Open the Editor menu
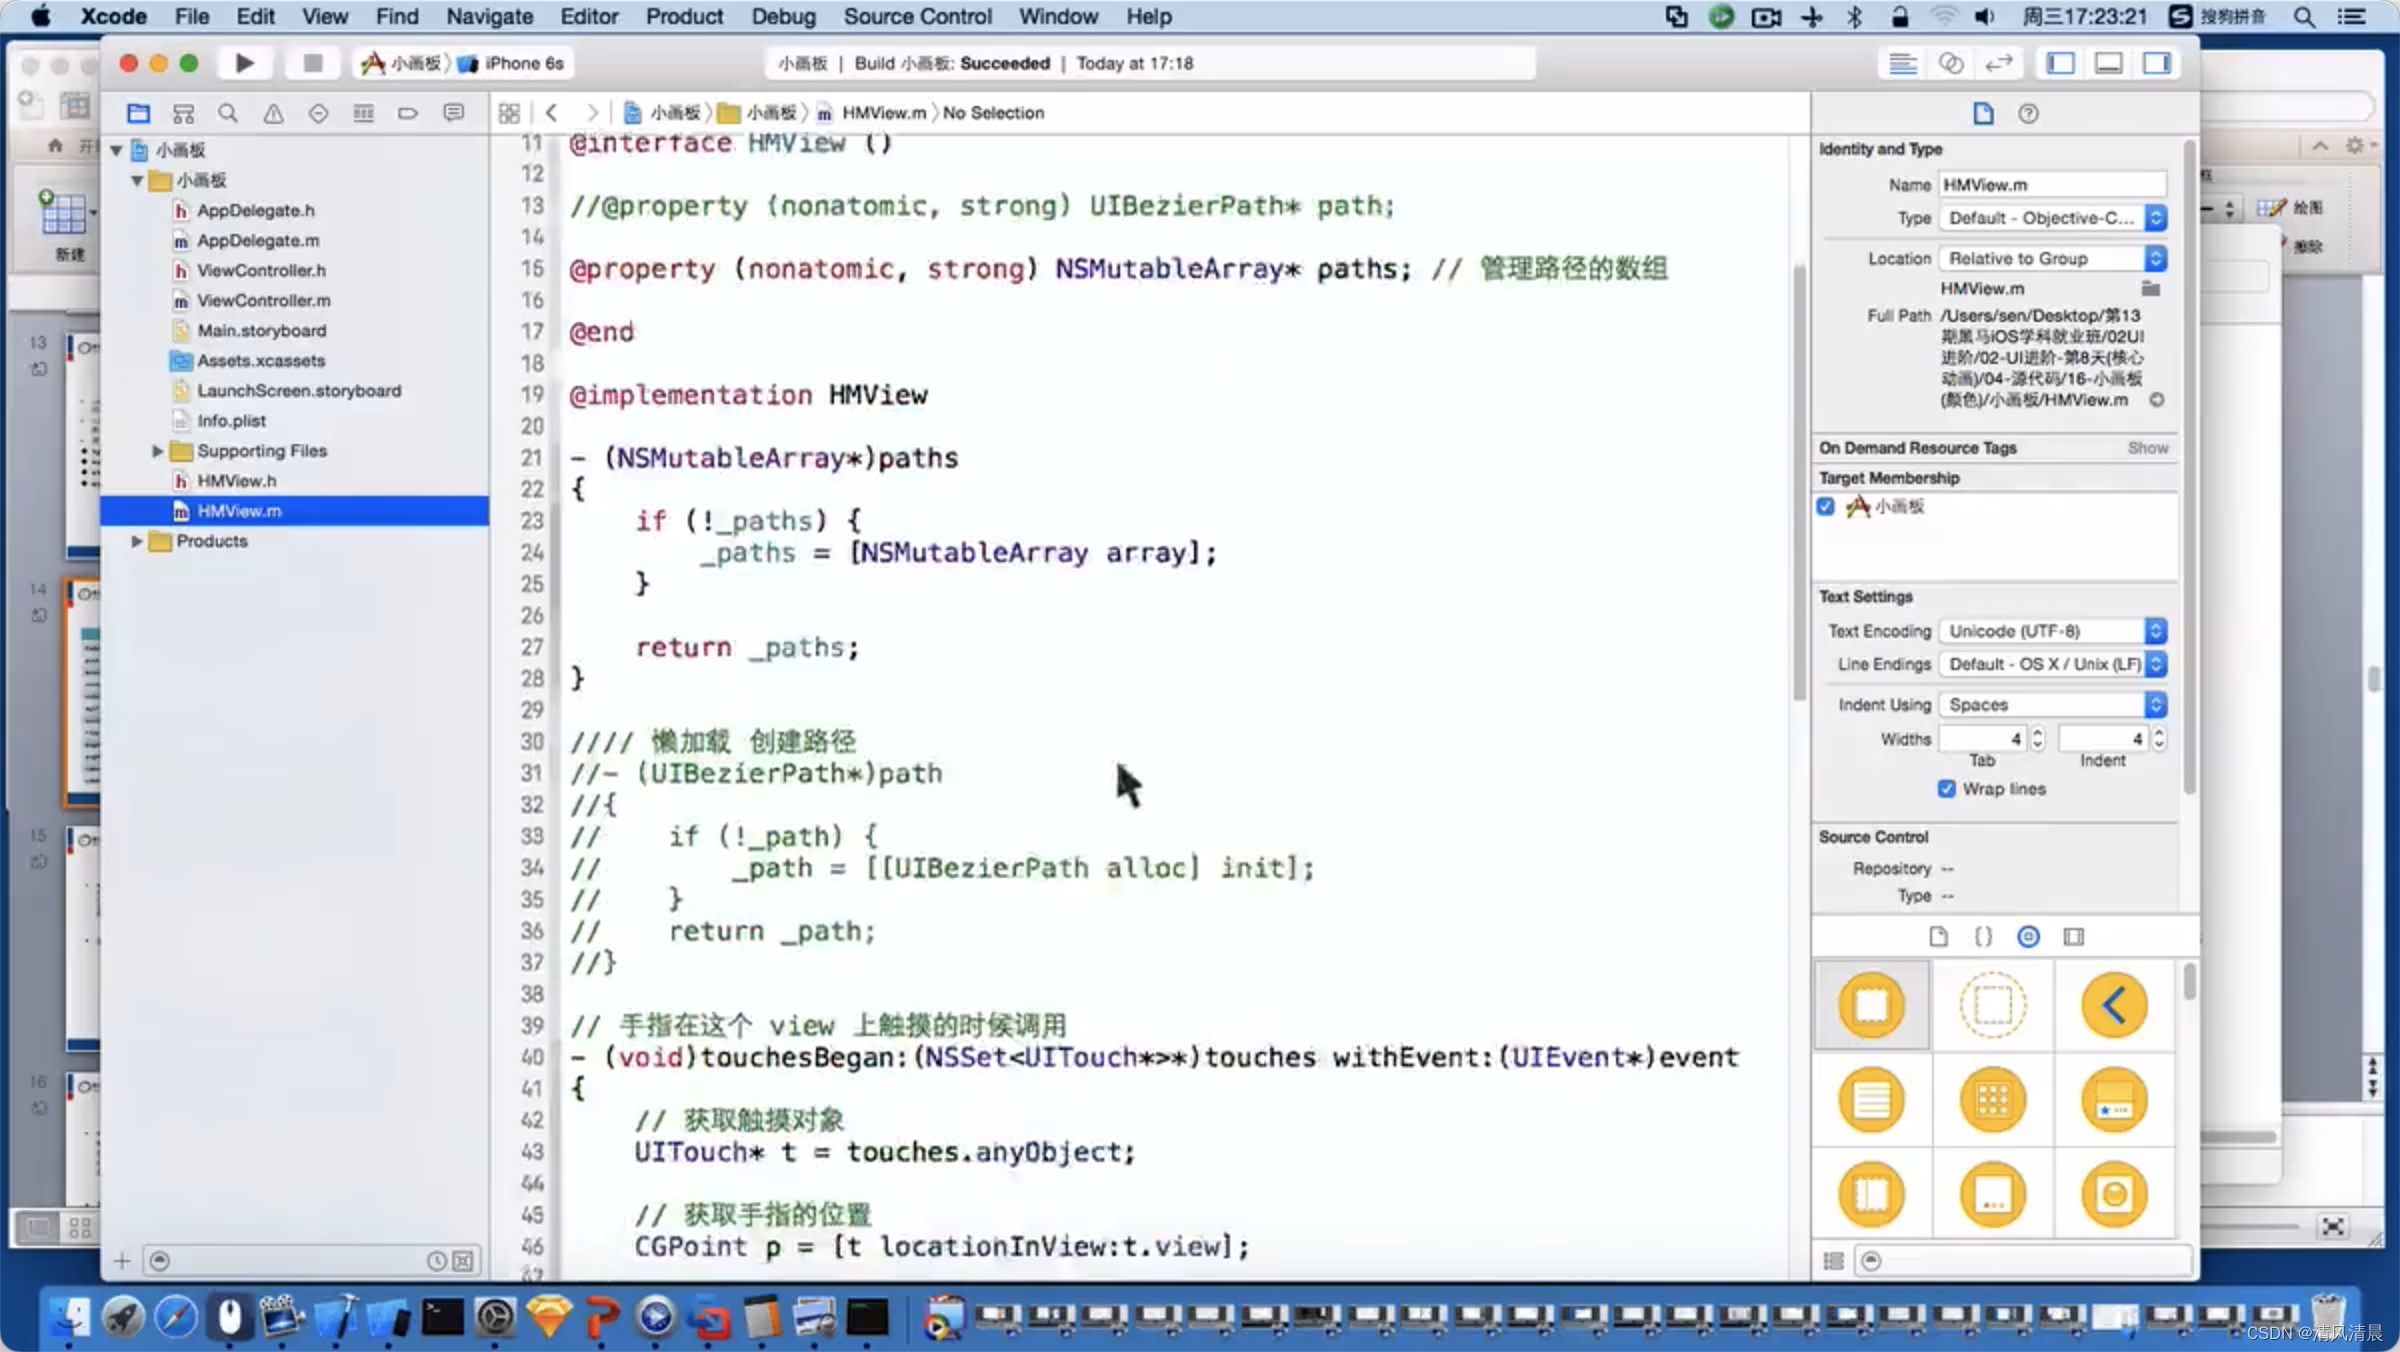Screen dimensions: 2400x1352 [x=589, y=16]
